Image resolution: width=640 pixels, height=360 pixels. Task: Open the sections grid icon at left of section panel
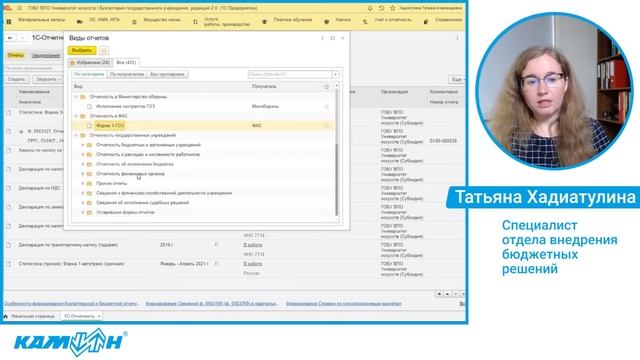click(x=9, y=21)
